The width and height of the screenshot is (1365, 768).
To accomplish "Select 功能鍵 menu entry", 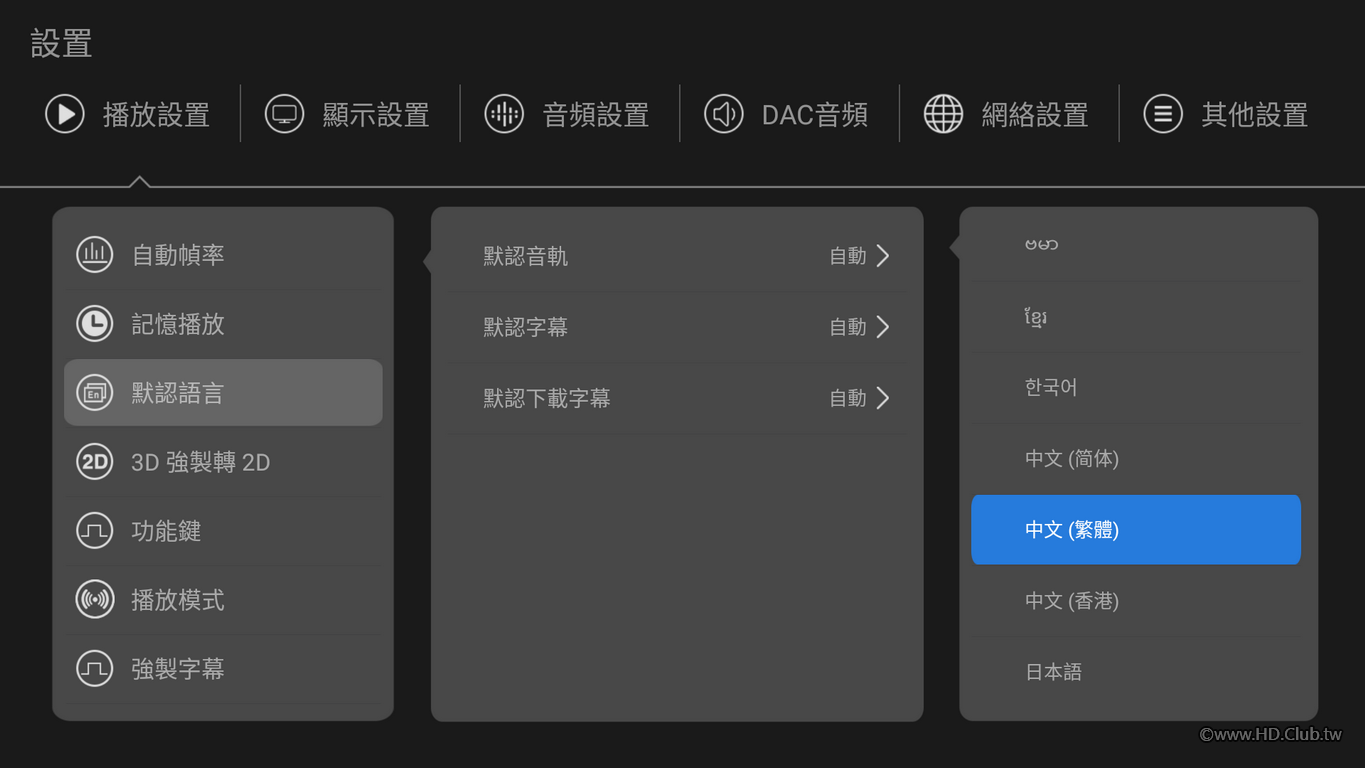I will click(x=223, y=531).
